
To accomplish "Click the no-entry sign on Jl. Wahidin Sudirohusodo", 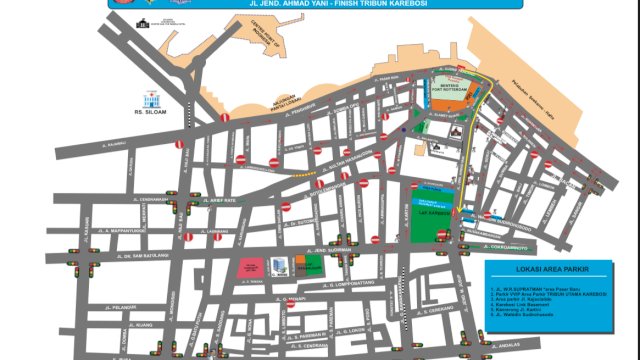I will (487, 215).
